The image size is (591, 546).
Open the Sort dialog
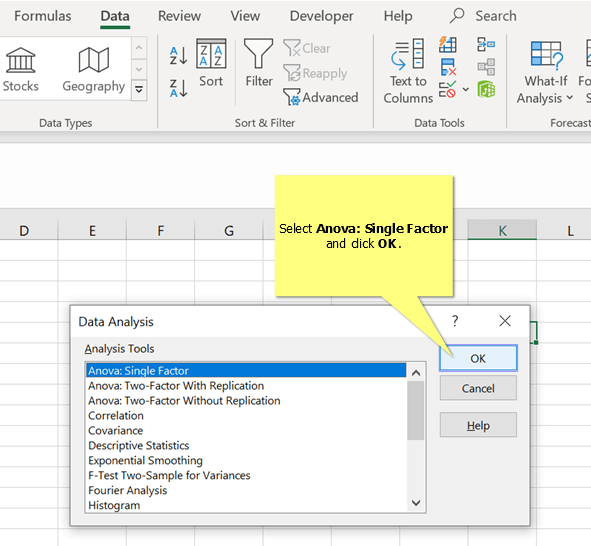point(211,63)
